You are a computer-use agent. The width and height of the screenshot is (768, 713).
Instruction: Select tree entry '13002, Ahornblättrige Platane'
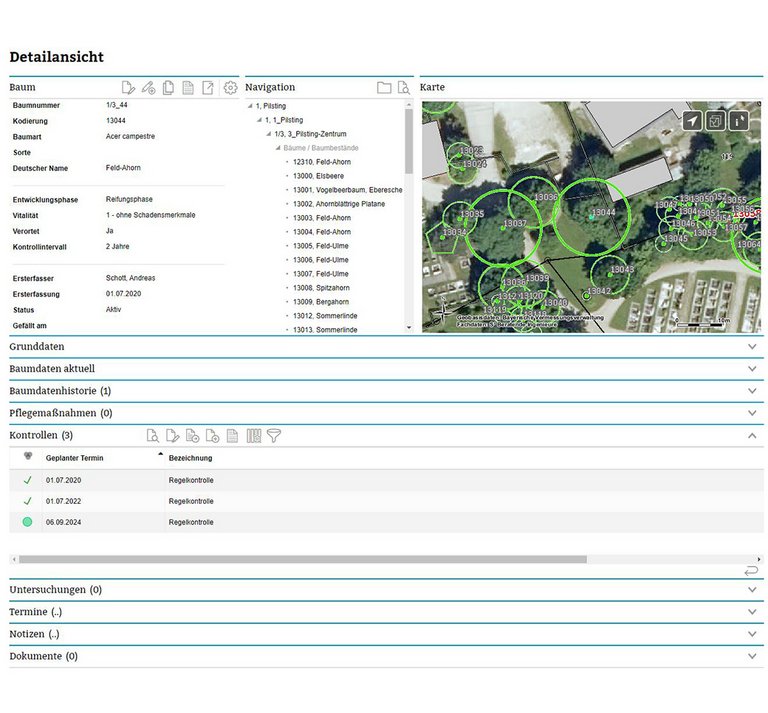[339, 204]
